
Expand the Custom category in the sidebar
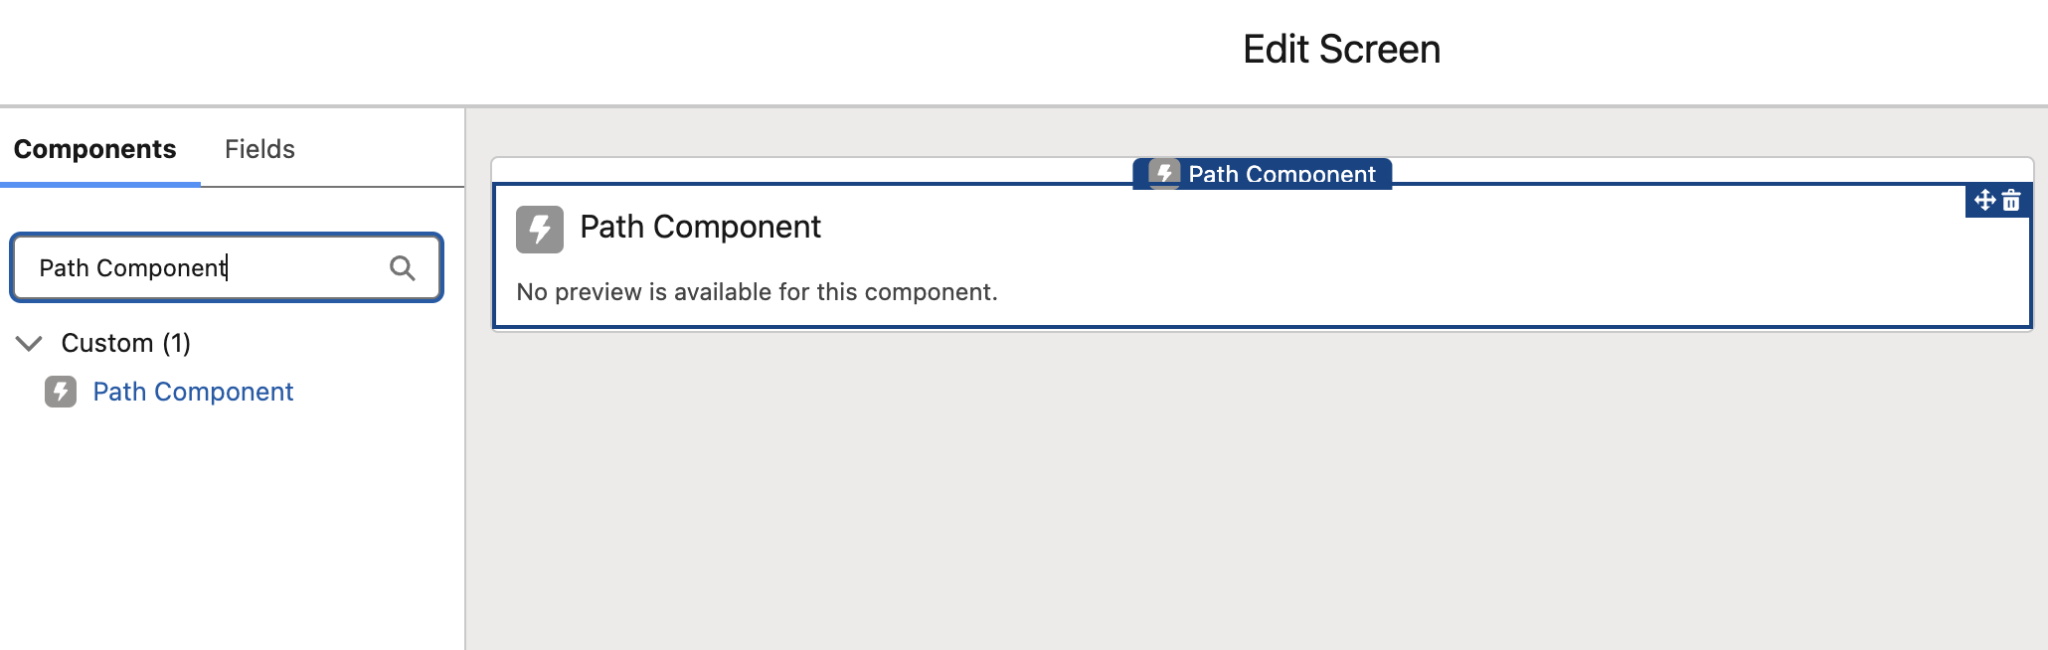29,343
